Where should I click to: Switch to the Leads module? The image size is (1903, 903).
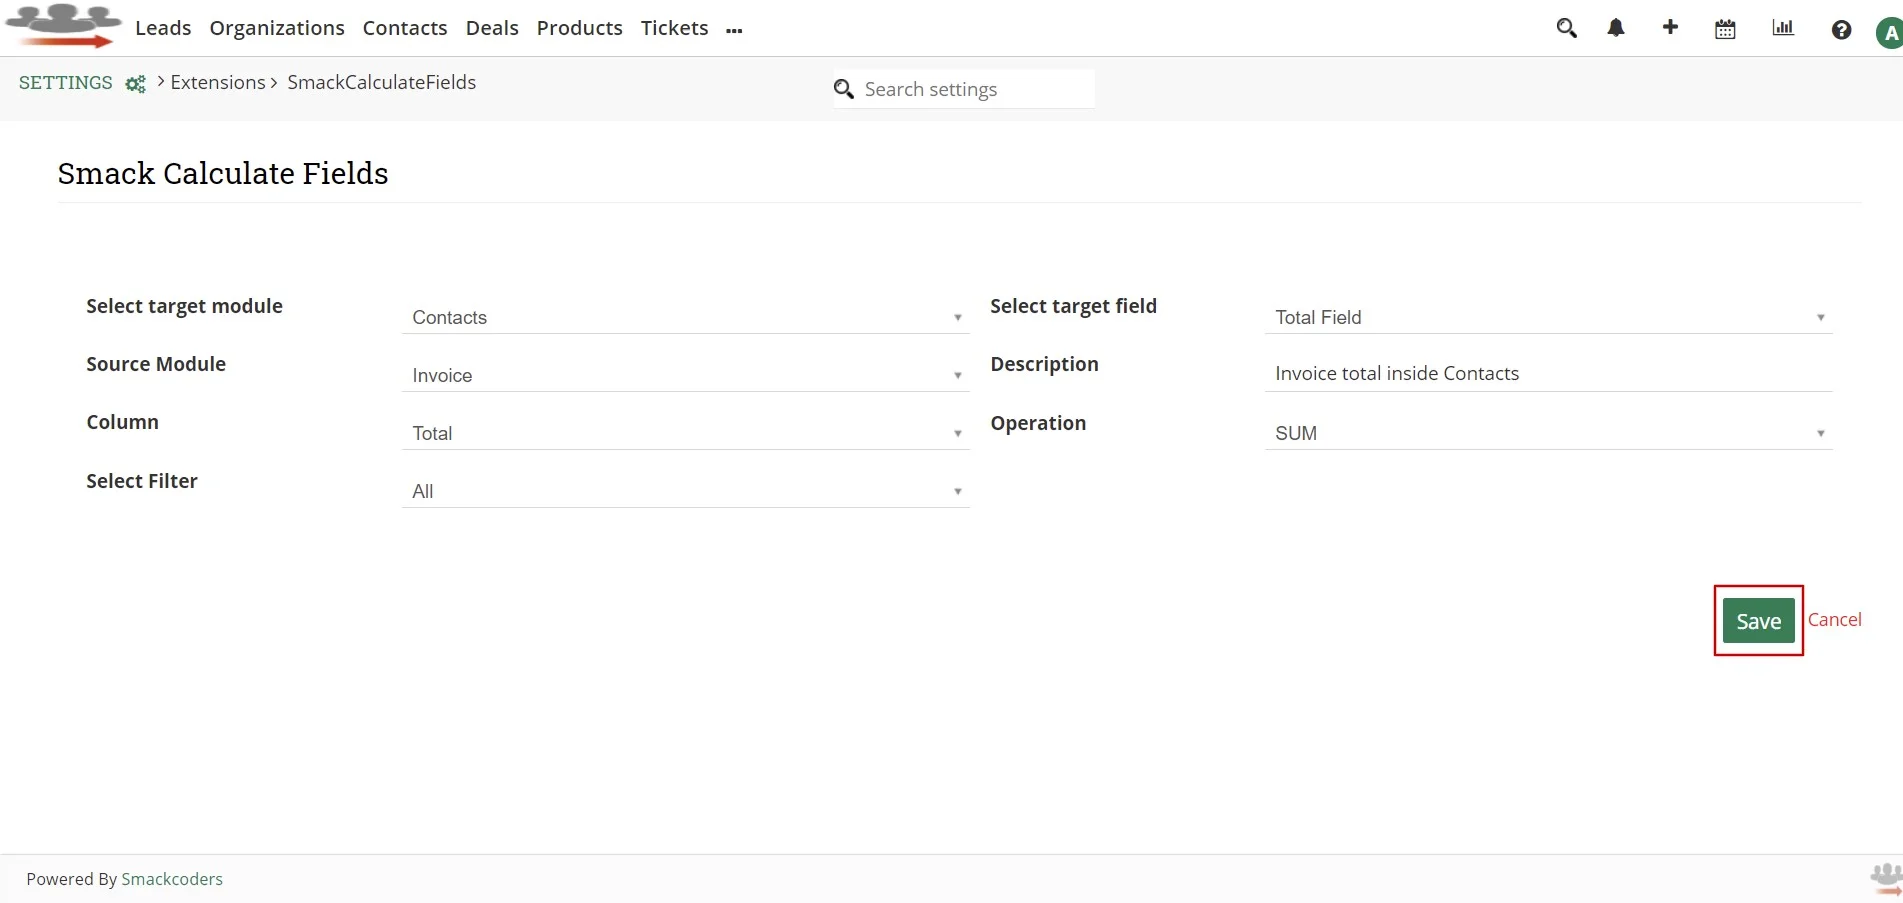(162, 28)
